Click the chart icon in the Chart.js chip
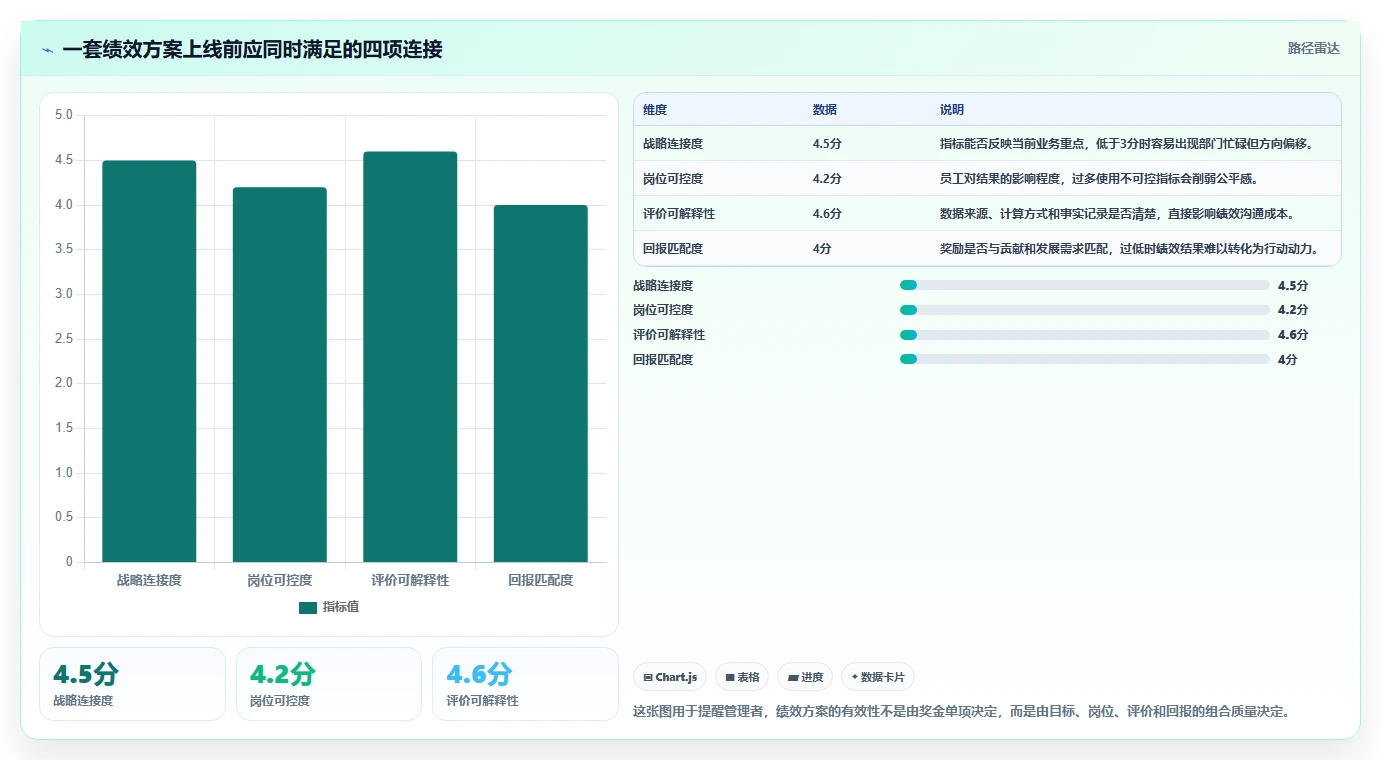Image resolution: width=1381 pixels, height=760 pixels. click(x=648, y=678)
